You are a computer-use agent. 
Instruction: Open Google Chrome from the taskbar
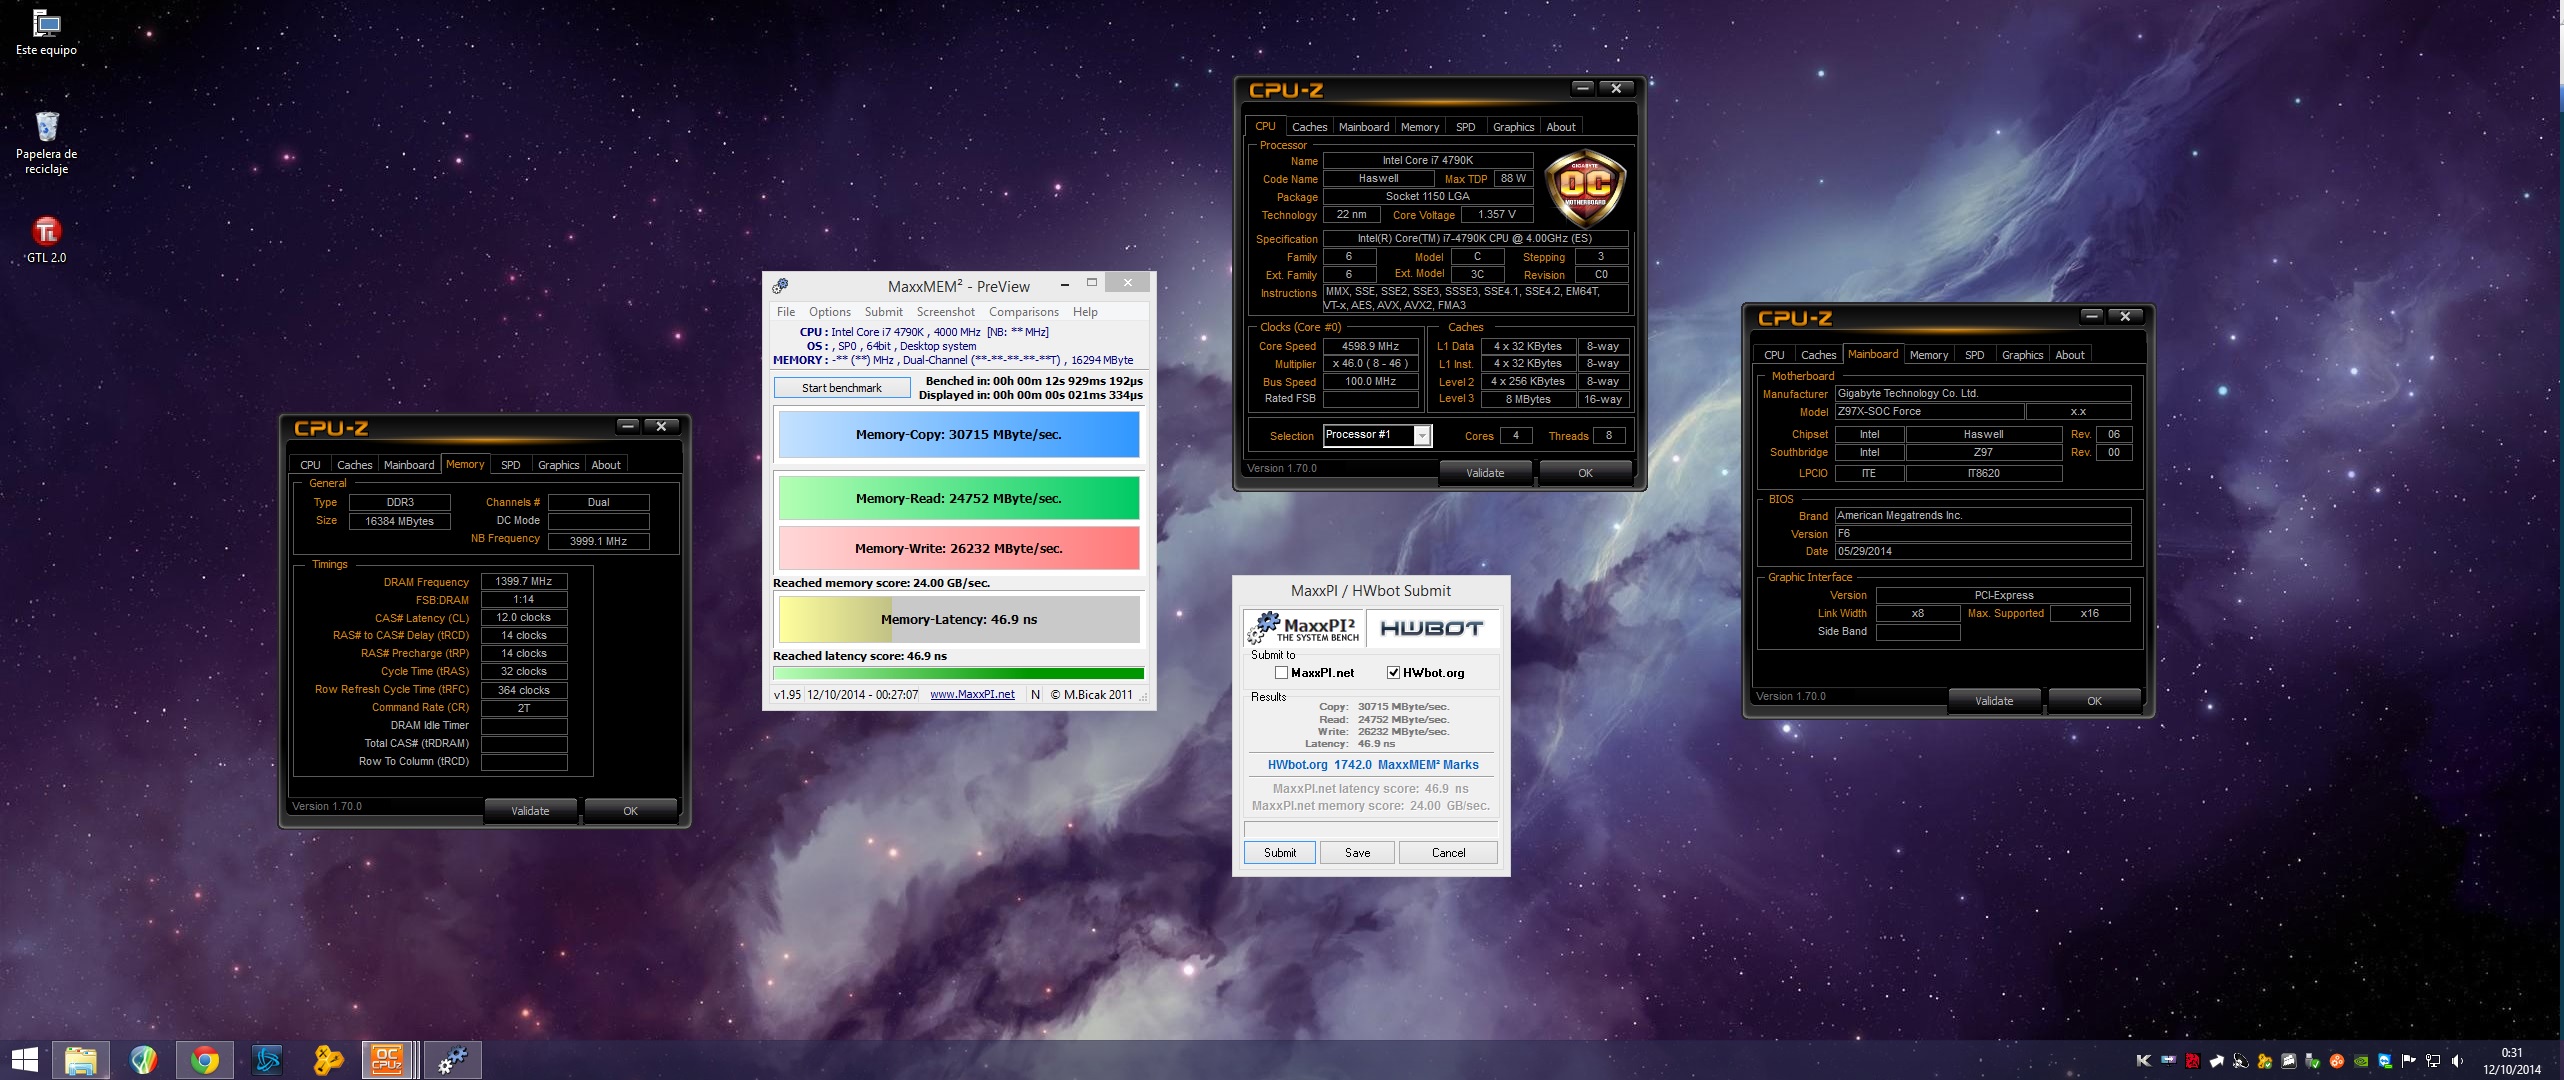[x=205, y=1060]
